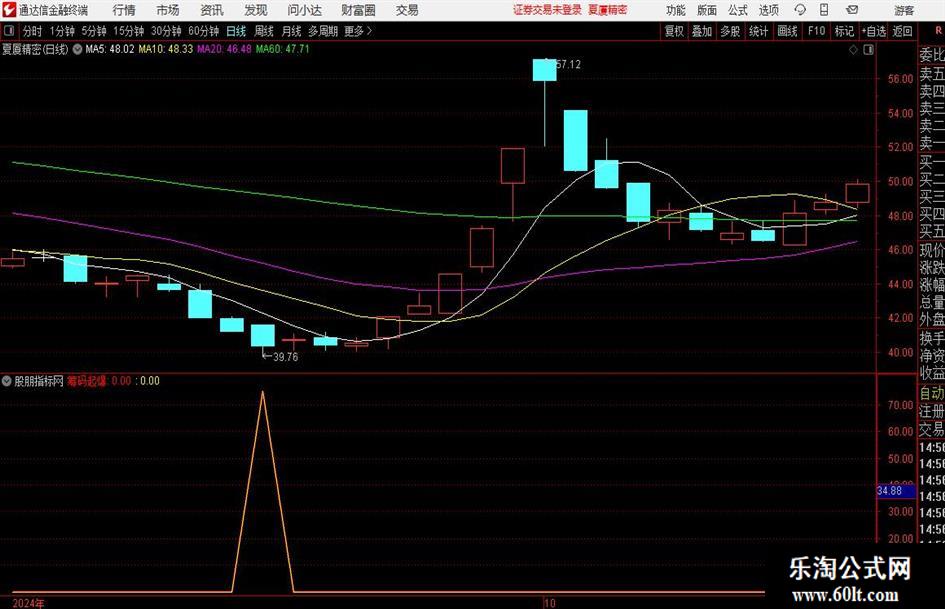
Task: Click the 多股 multi-stock button
Action: (x=730, y=31)
